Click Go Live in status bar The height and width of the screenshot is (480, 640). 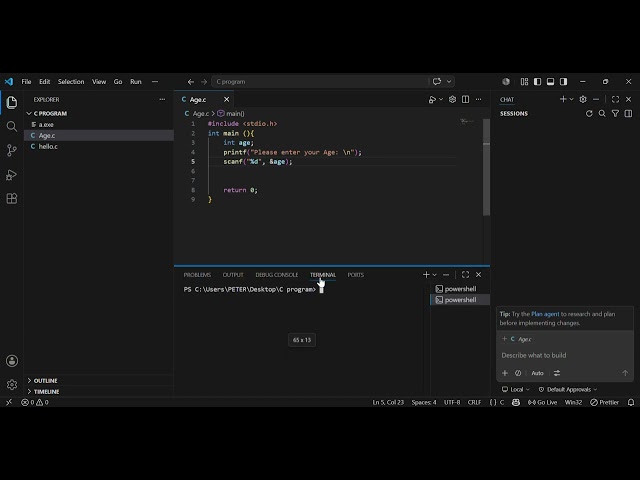click(542, 402)
